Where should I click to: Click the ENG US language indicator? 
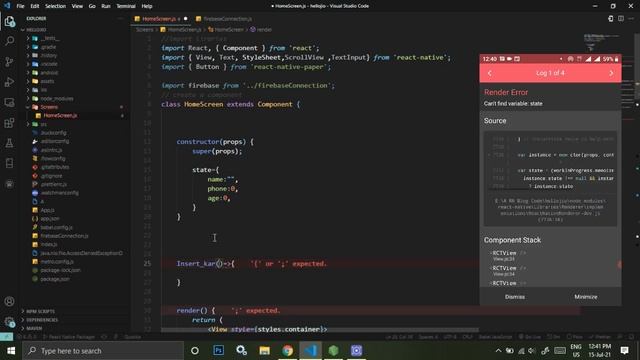[576, 350]
